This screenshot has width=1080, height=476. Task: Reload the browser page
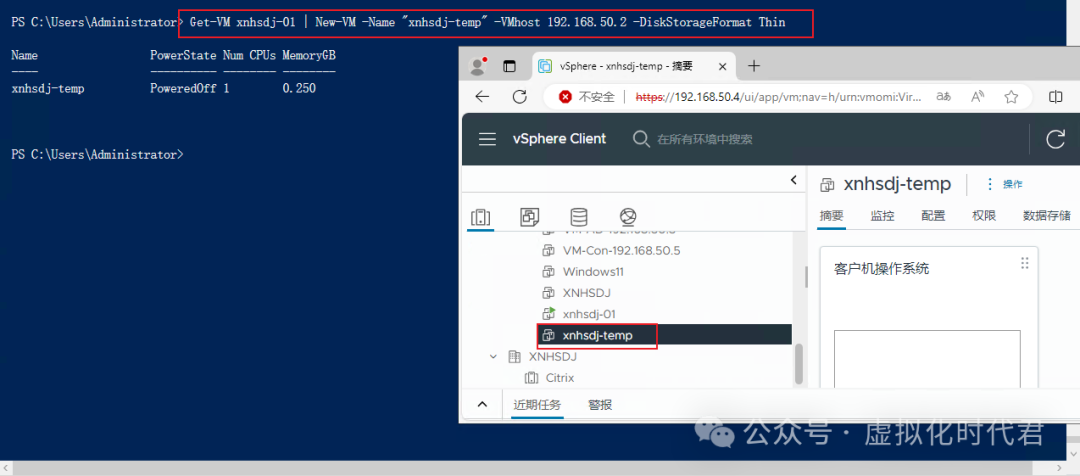520,97
